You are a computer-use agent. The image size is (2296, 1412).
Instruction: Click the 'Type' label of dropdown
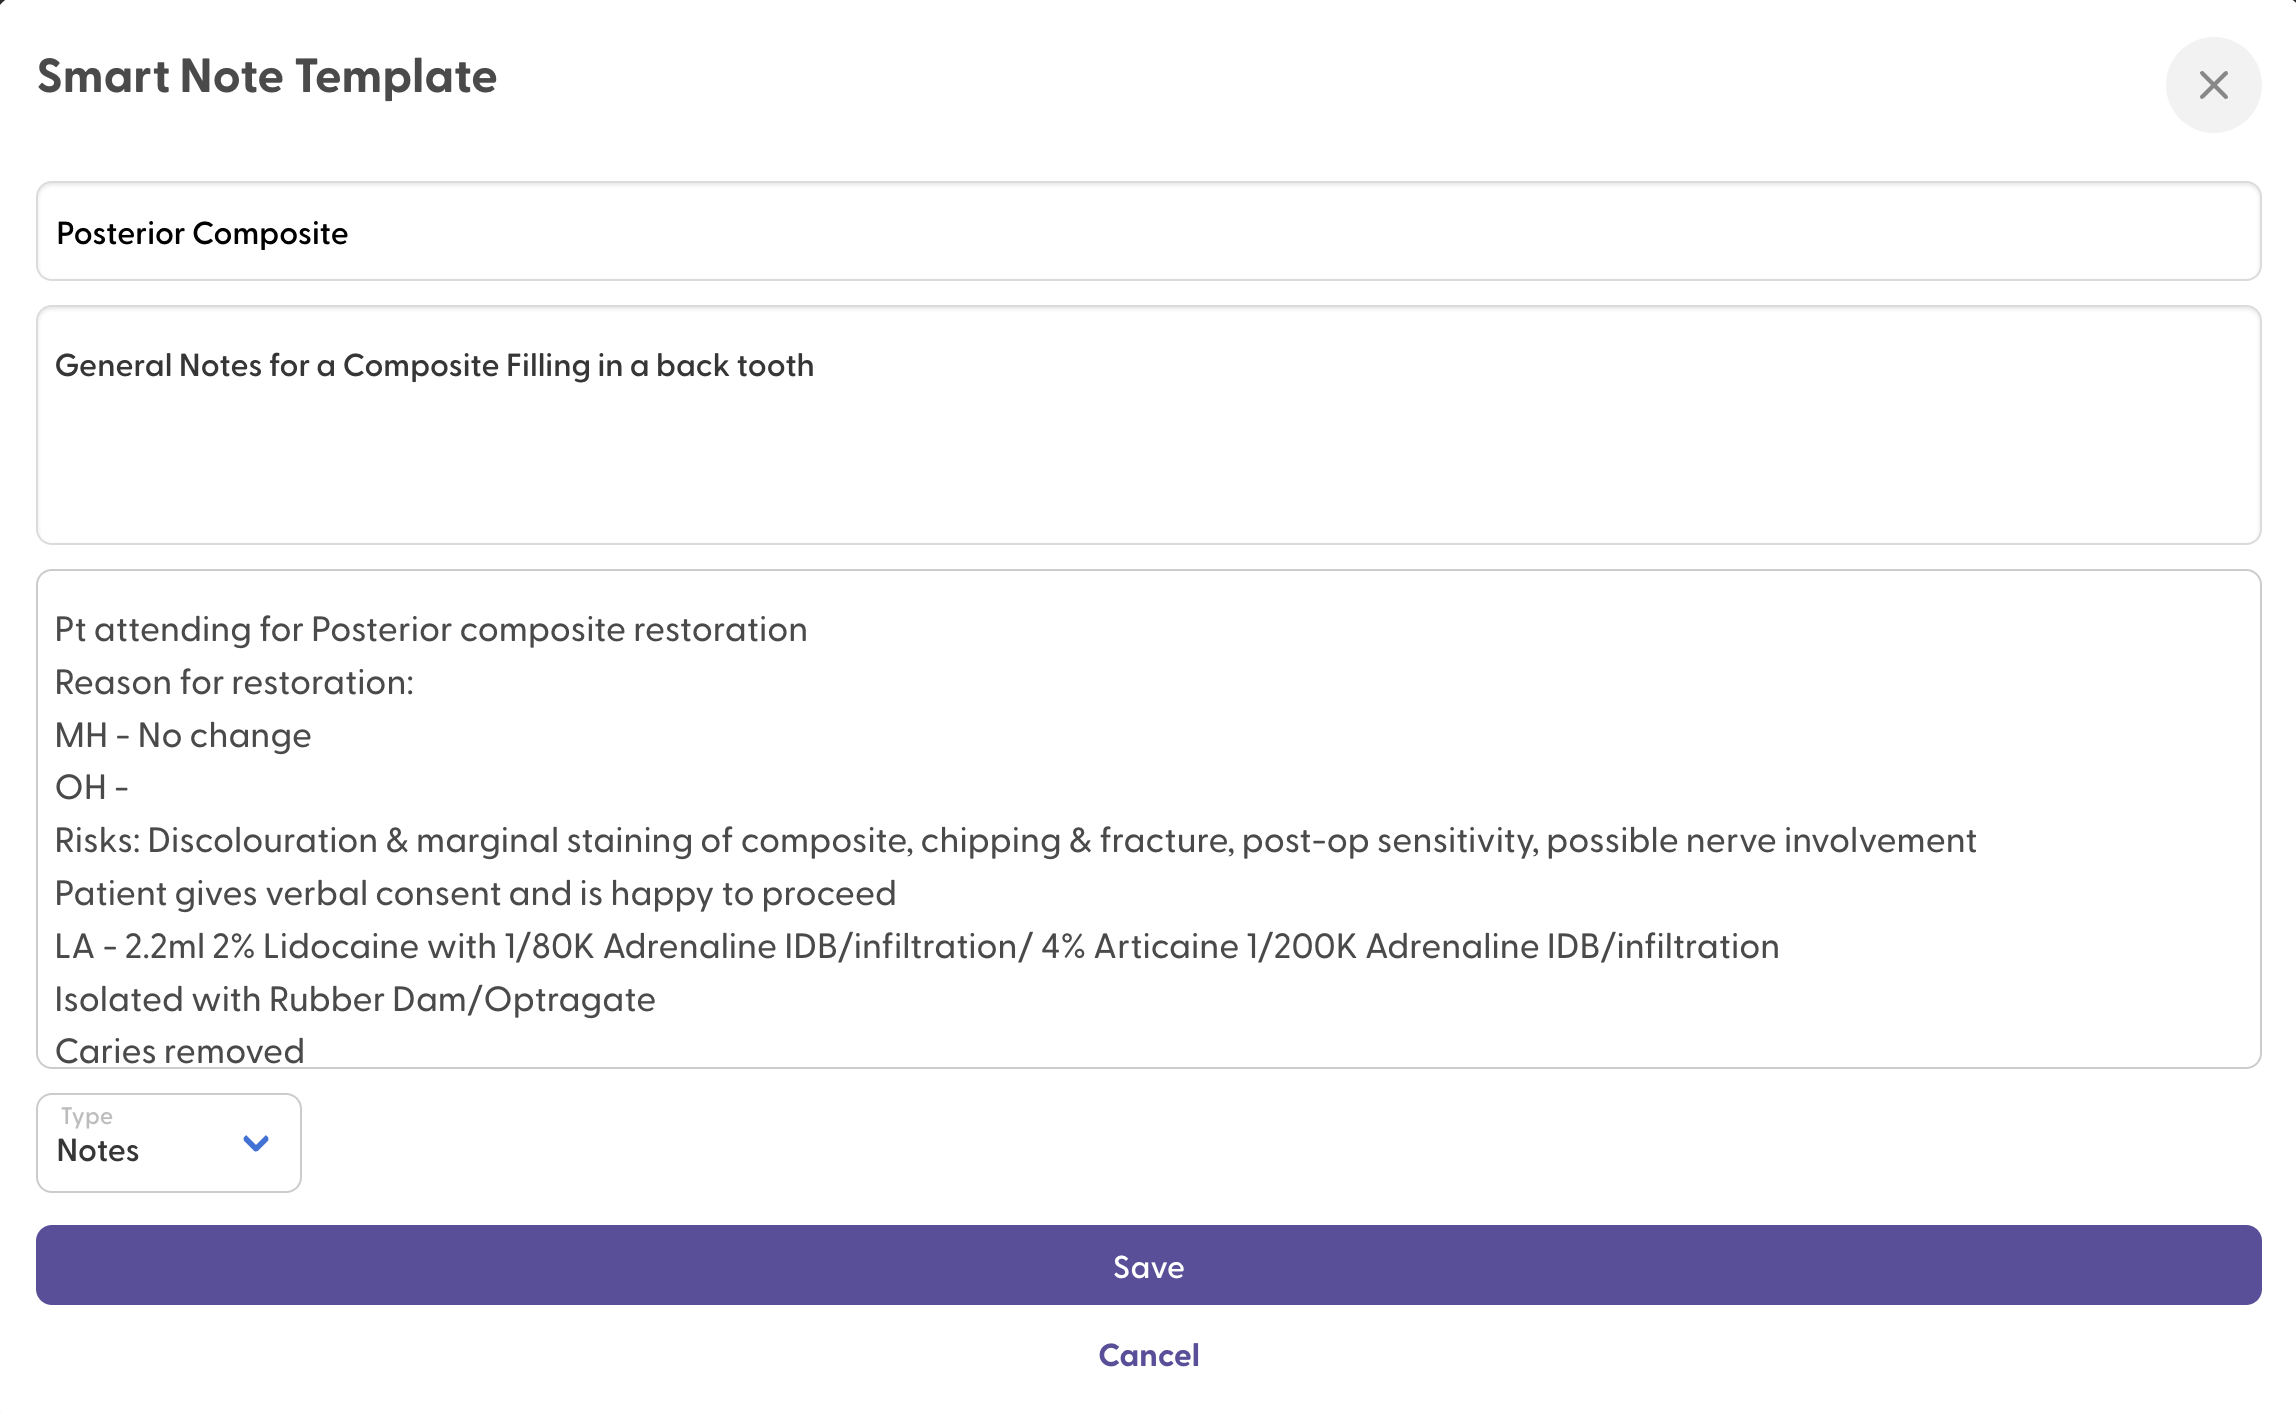point(87,1116)
